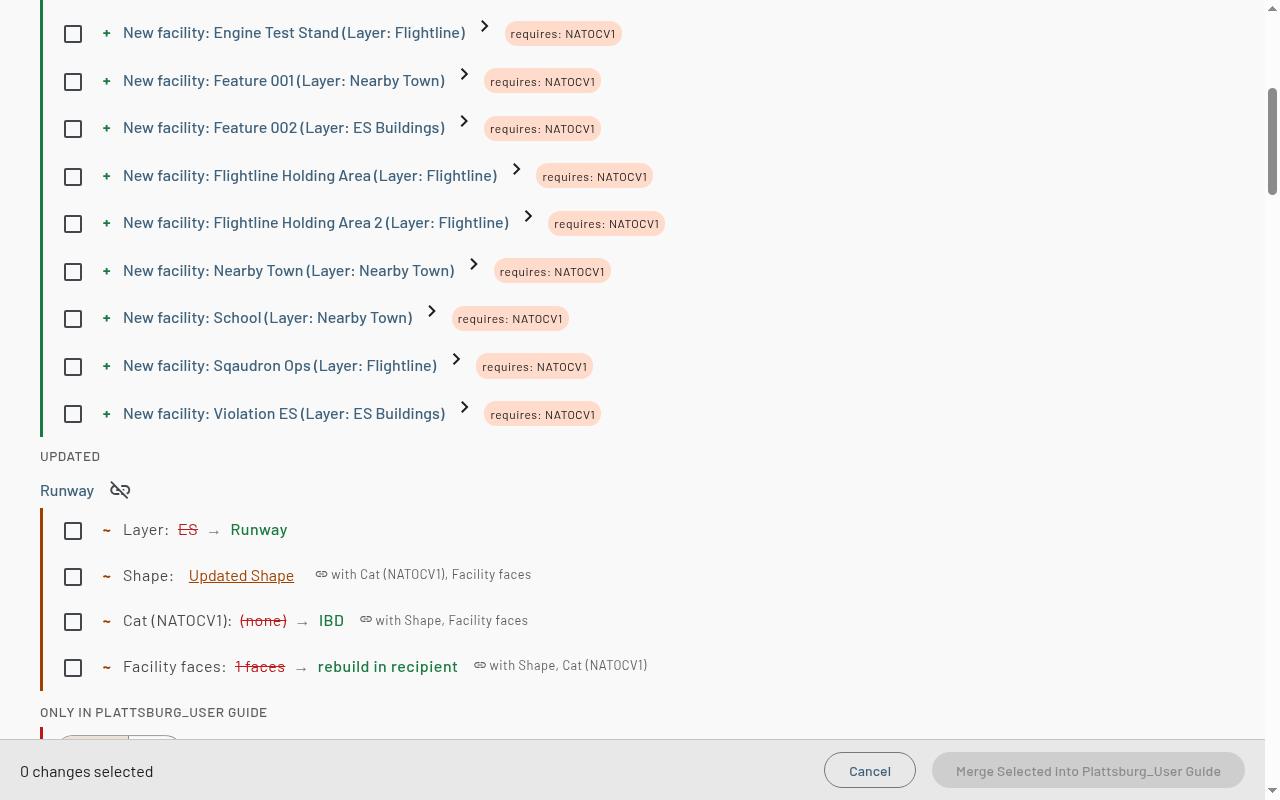Click the plus icon for Nearby Town facility

107,271
